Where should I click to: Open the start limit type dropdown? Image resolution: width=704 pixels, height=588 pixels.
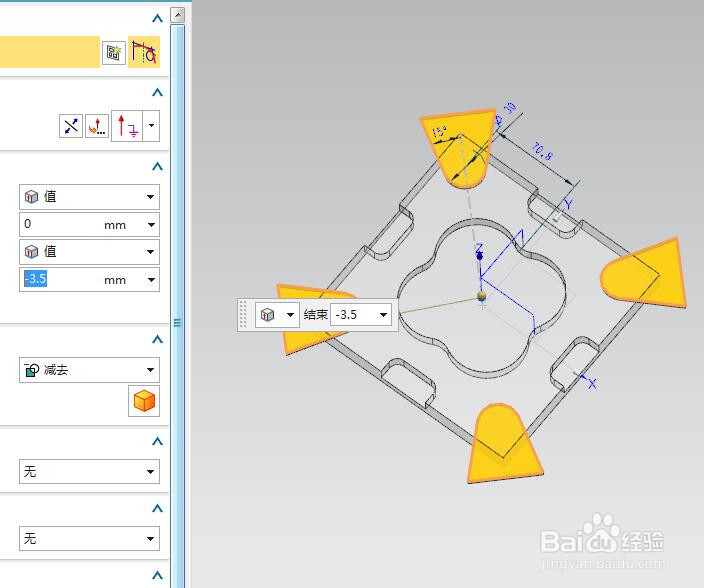click(89, 197)
